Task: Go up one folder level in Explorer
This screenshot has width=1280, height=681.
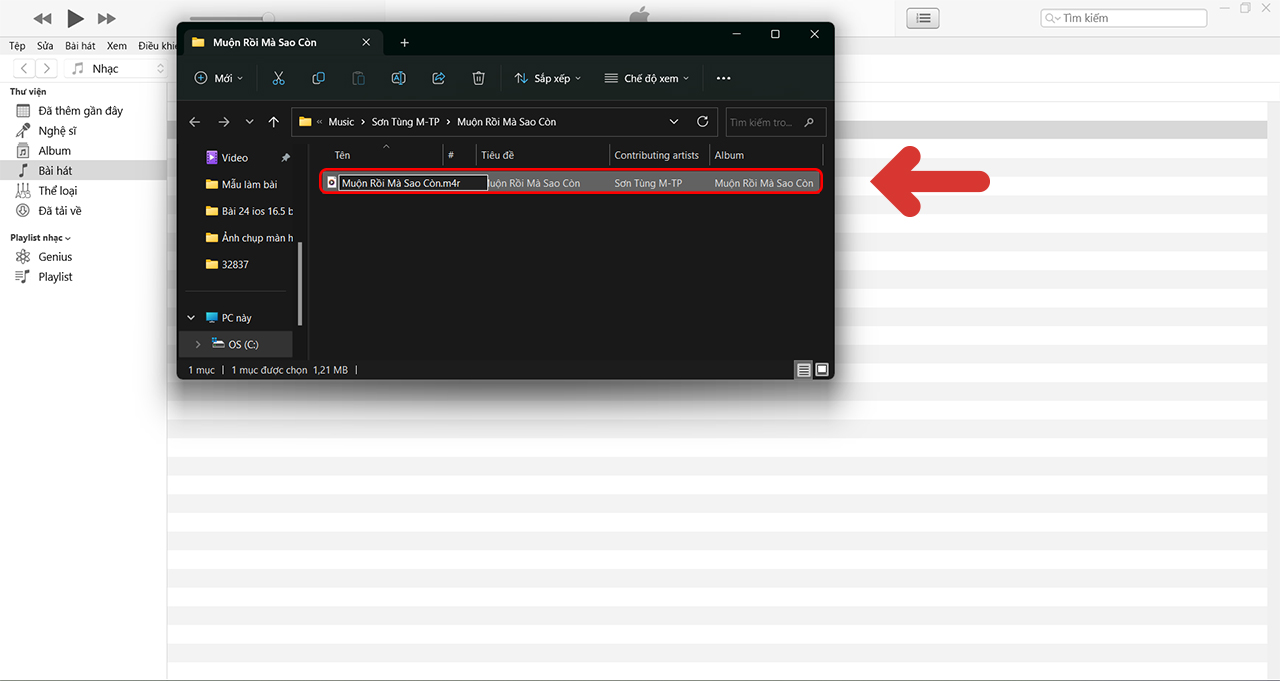Action: pos(274,122)
